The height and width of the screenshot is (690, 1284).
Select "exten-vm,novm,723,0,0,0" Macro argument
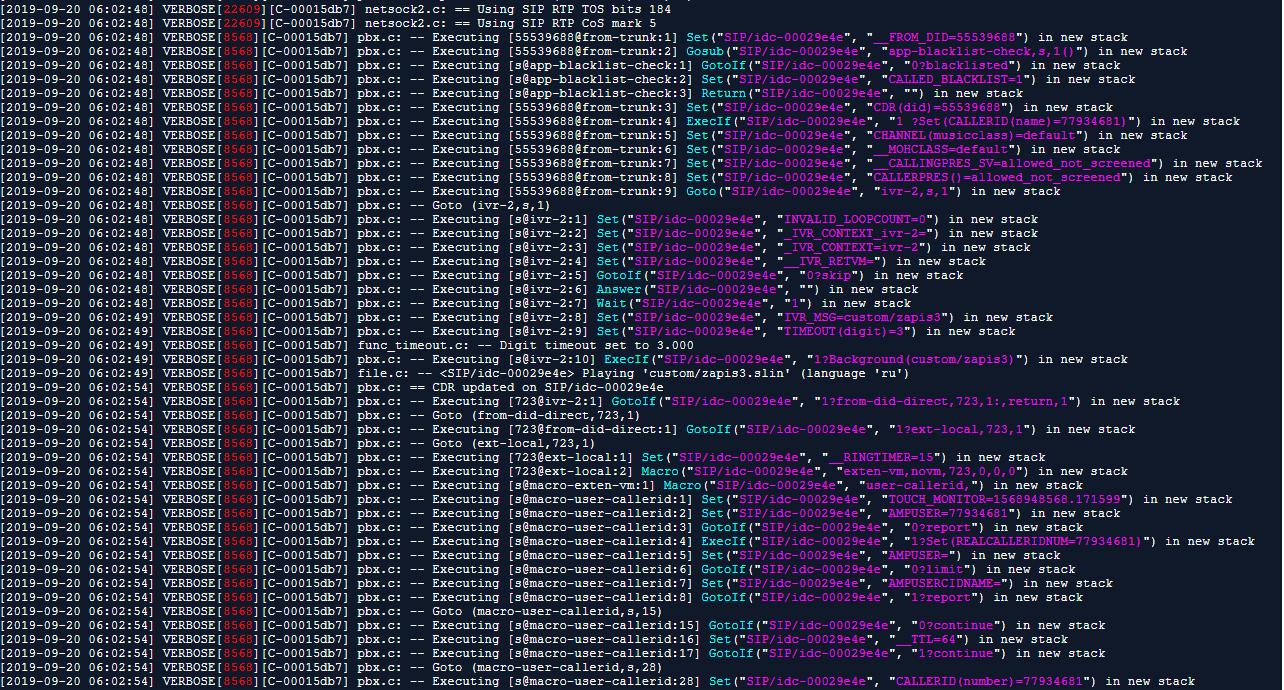coord(931,471)
